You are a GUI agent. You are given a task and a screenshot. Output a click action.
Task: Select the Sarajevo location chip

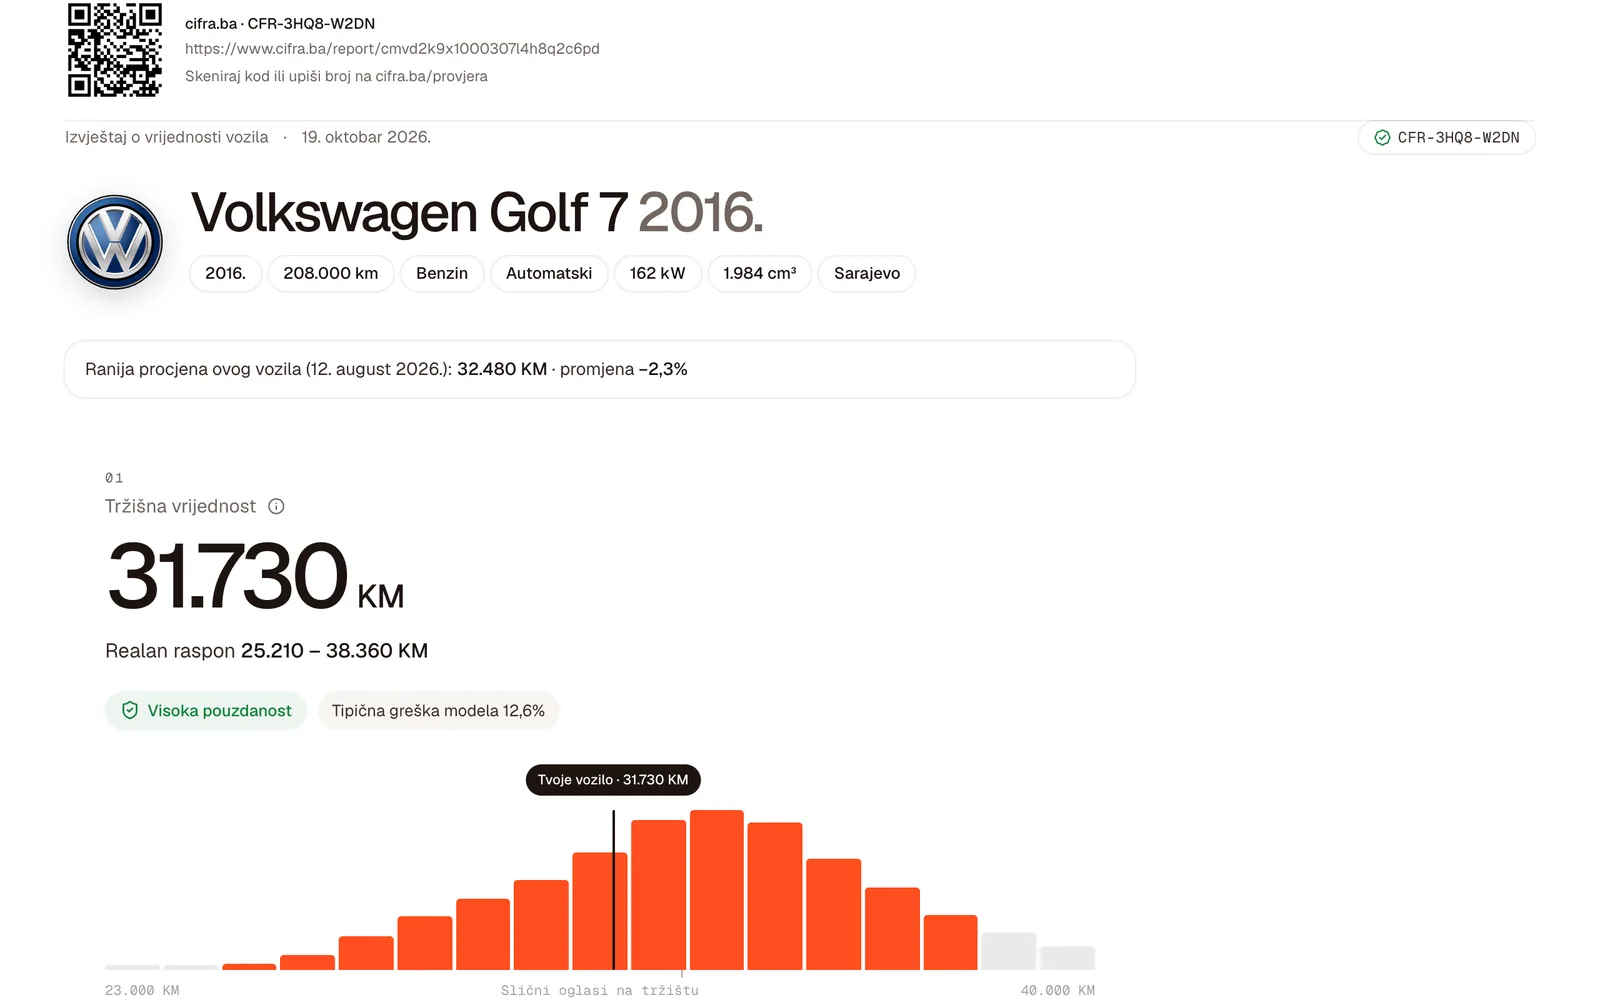point(867,274)
